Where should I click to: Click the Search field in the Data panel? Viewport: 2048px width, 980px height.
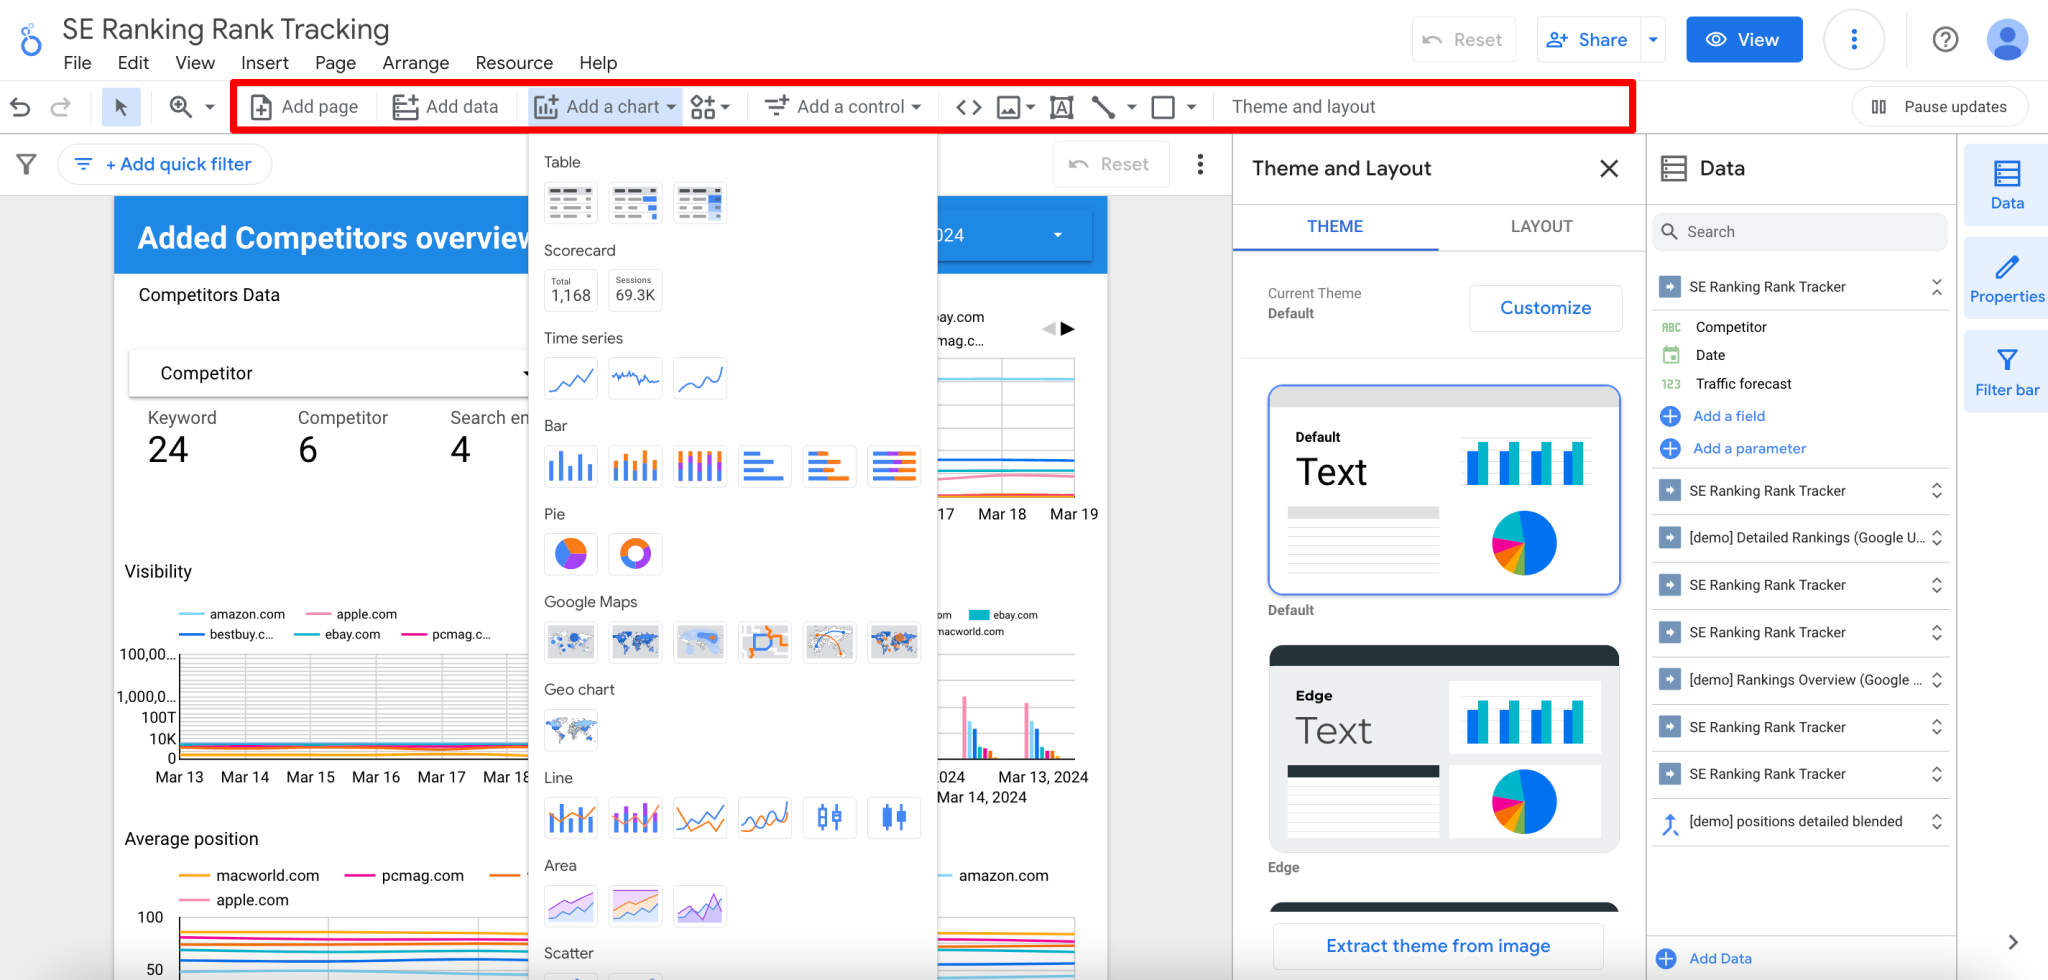click(x=1798, y=231)
